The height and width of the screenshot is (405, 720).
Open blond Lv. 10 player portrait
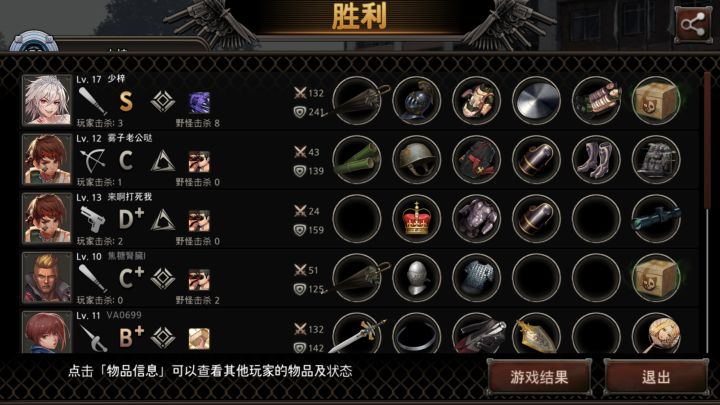coord(47,278)
